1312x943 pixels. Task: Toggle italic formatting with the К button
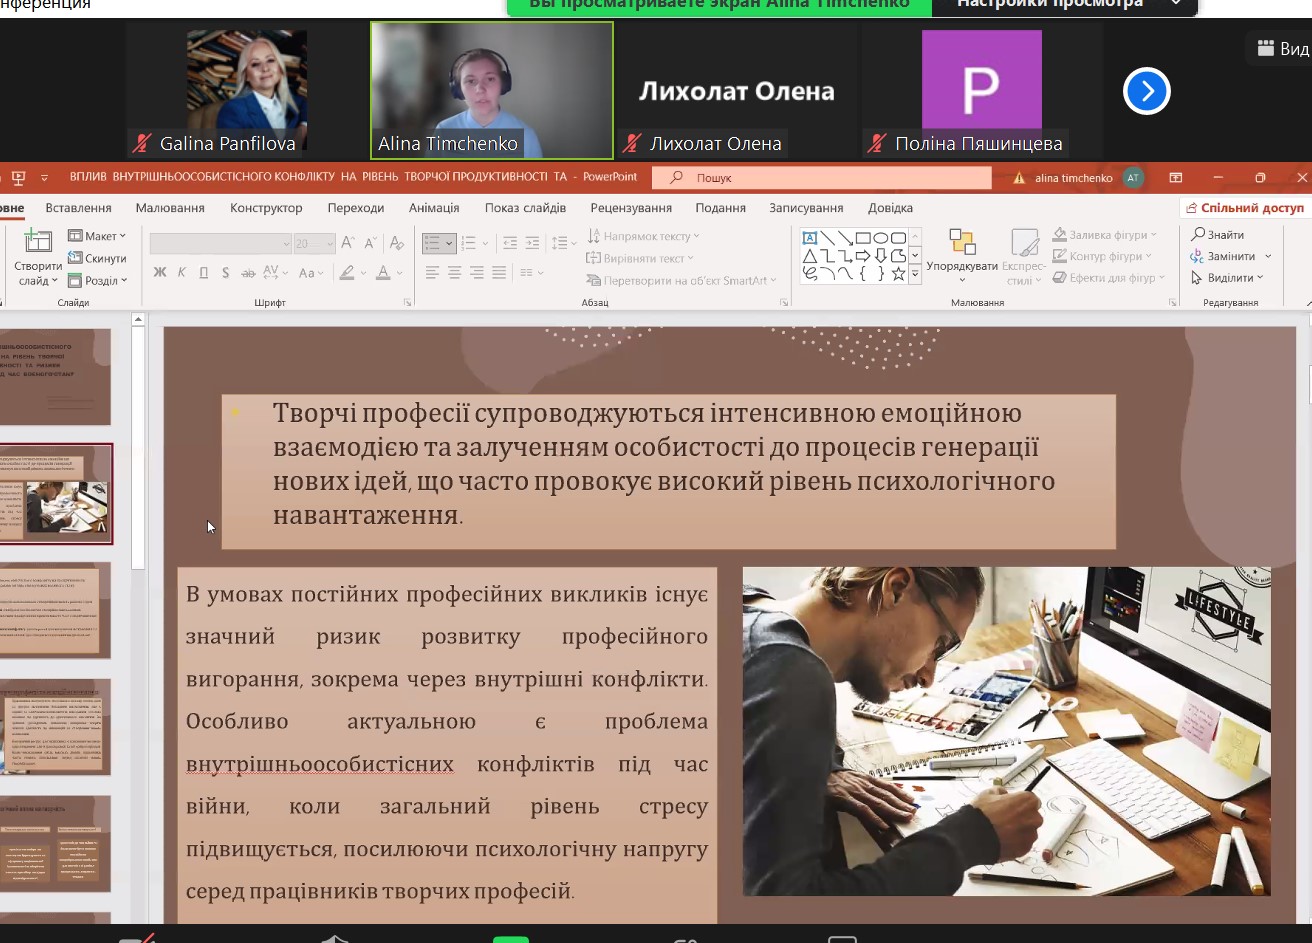coord(182,272)
